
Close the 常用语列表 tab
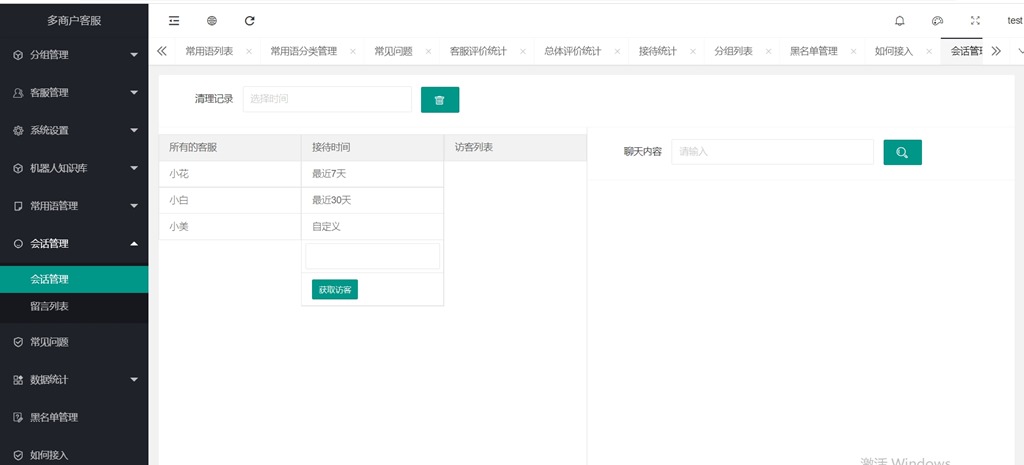249,52
